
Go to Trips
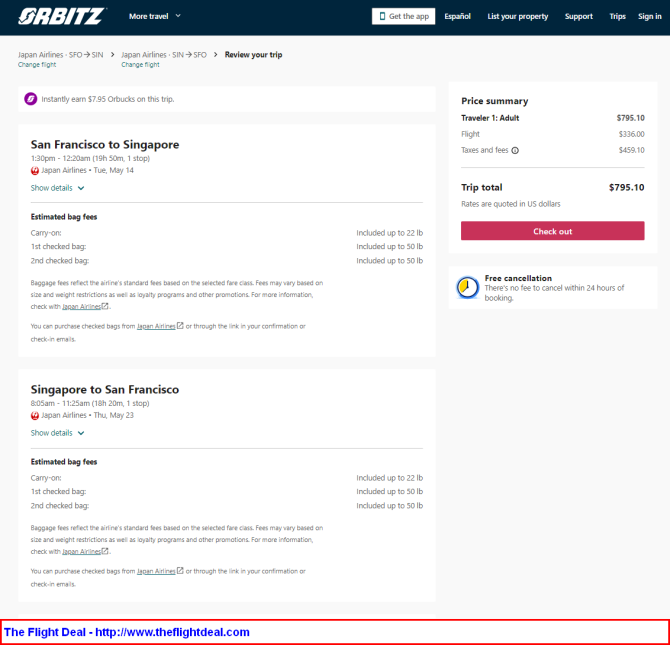617,16
